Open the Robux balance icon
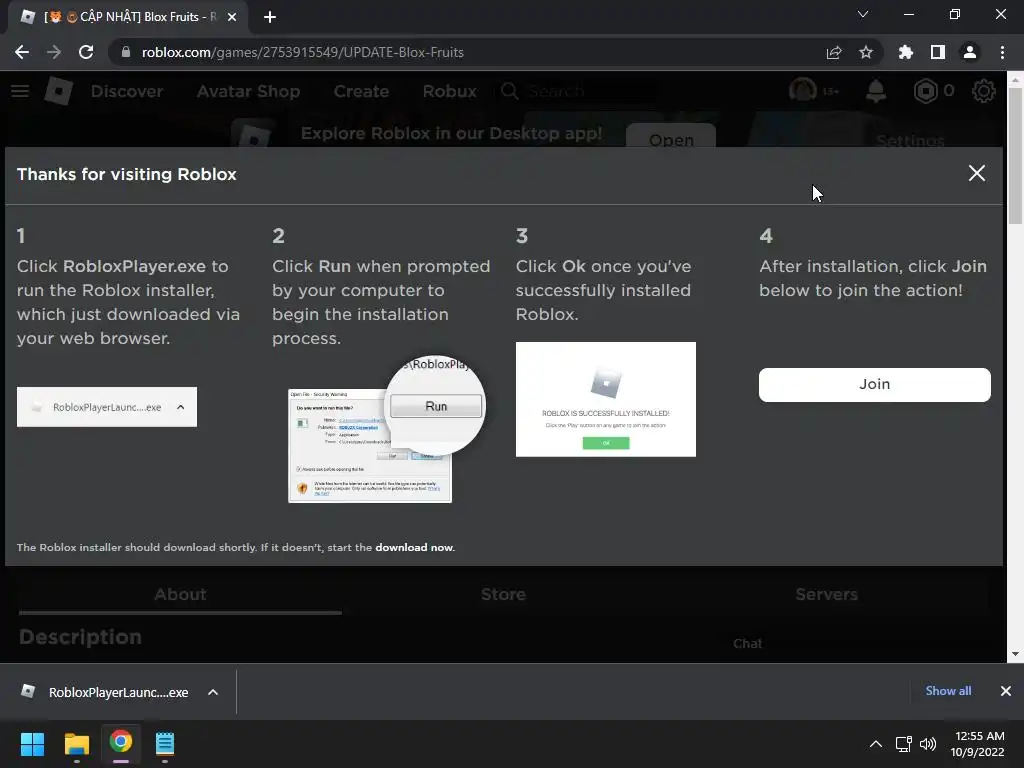 pyautogui.click(x=925, y=91)
